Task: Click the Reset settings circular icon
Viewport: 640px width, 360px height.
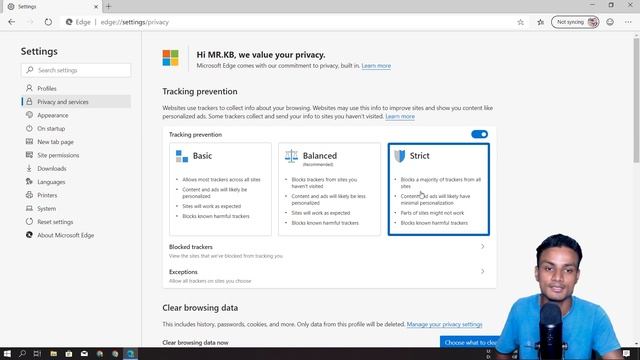Action: [x=29, y=222]
